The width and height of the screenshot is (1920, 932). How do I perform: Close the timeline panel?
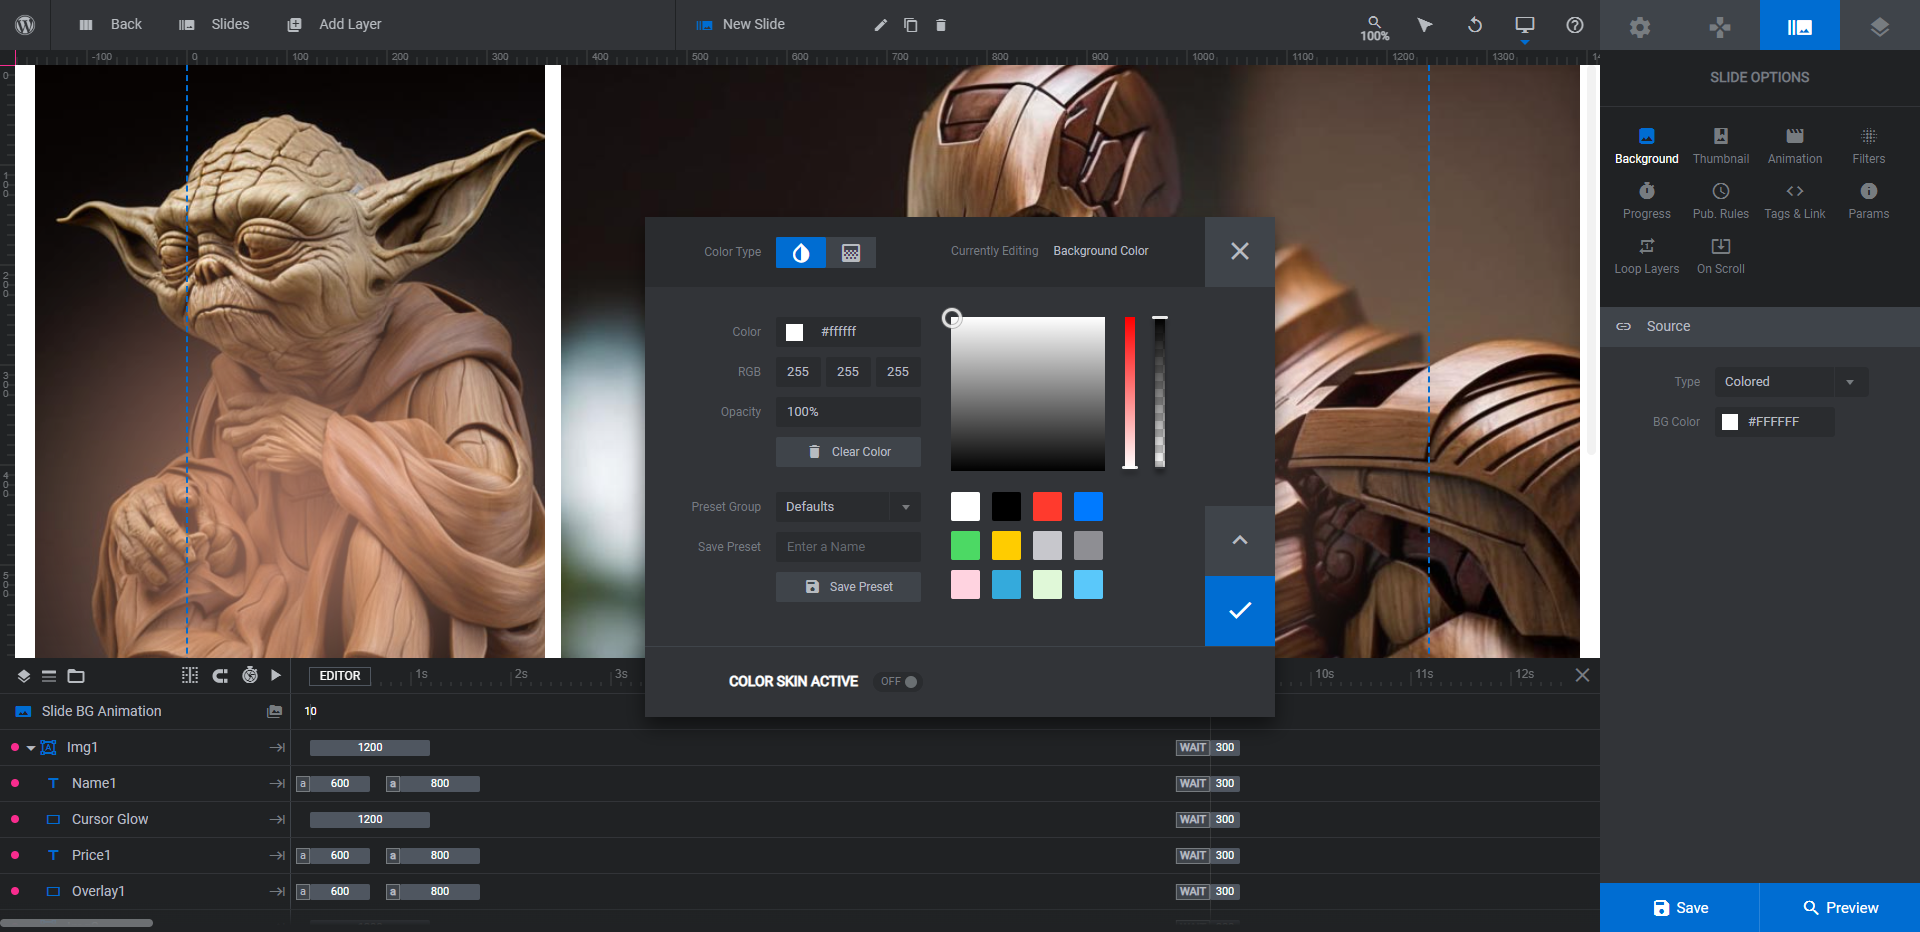point(1582,675)
